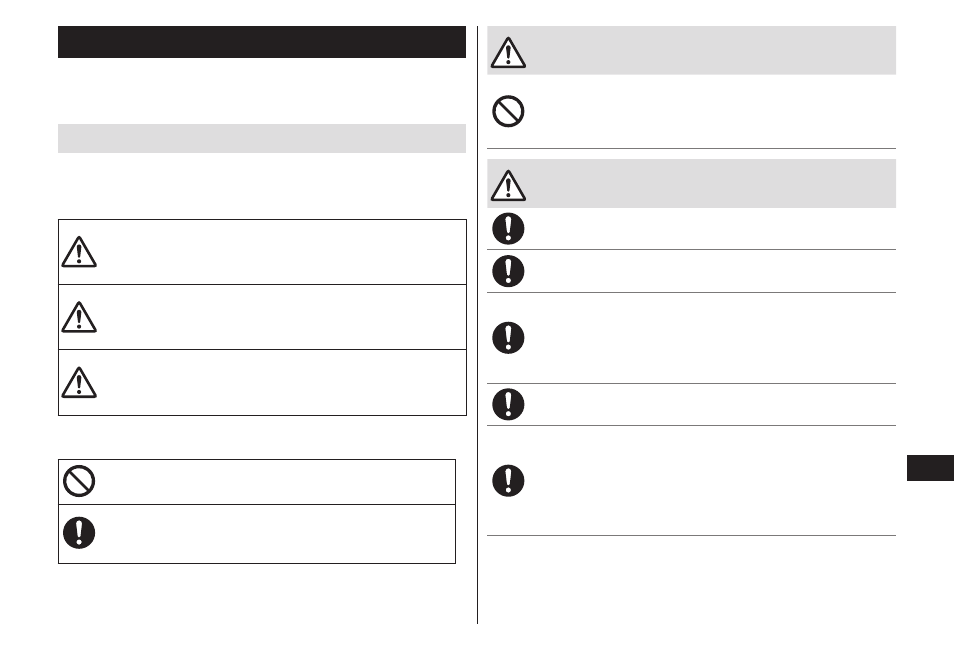Screen dimensions: 954x671
Task: Click the first exclamation circle in the right column
Action: click(x=508, y=229)
